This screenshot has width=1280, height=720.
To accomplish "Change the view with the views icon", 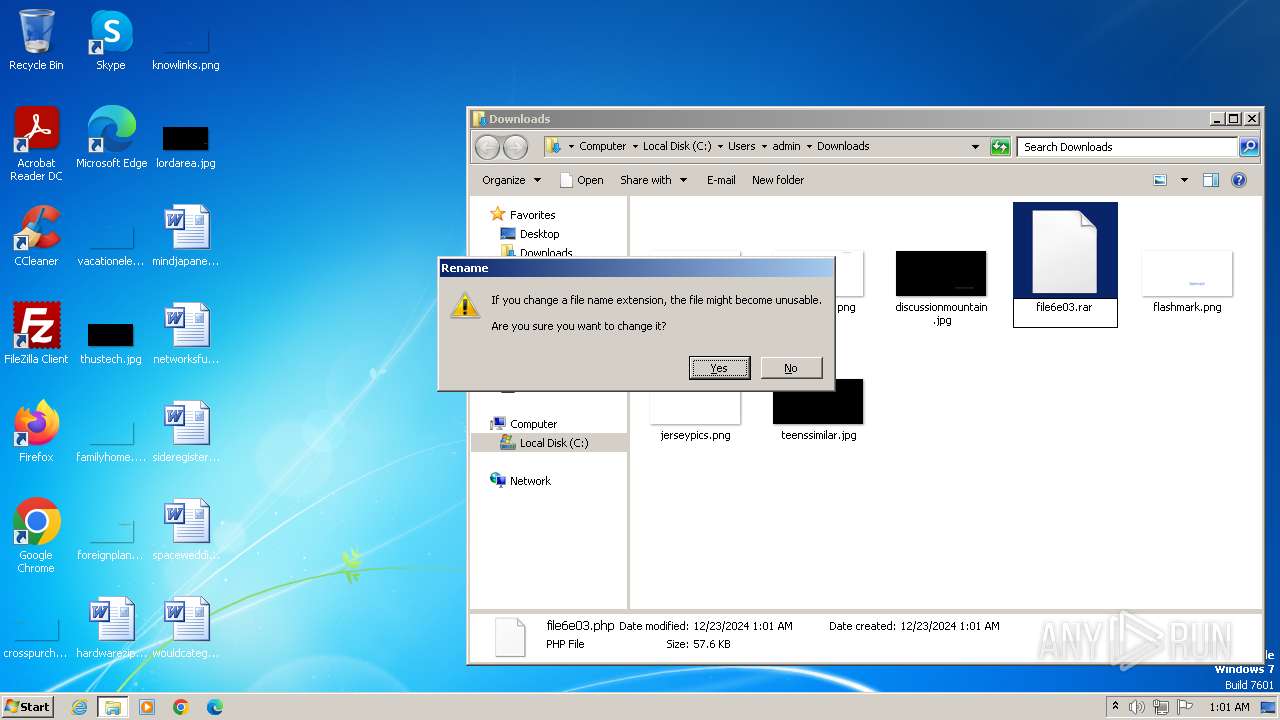I will (1160, 180).
